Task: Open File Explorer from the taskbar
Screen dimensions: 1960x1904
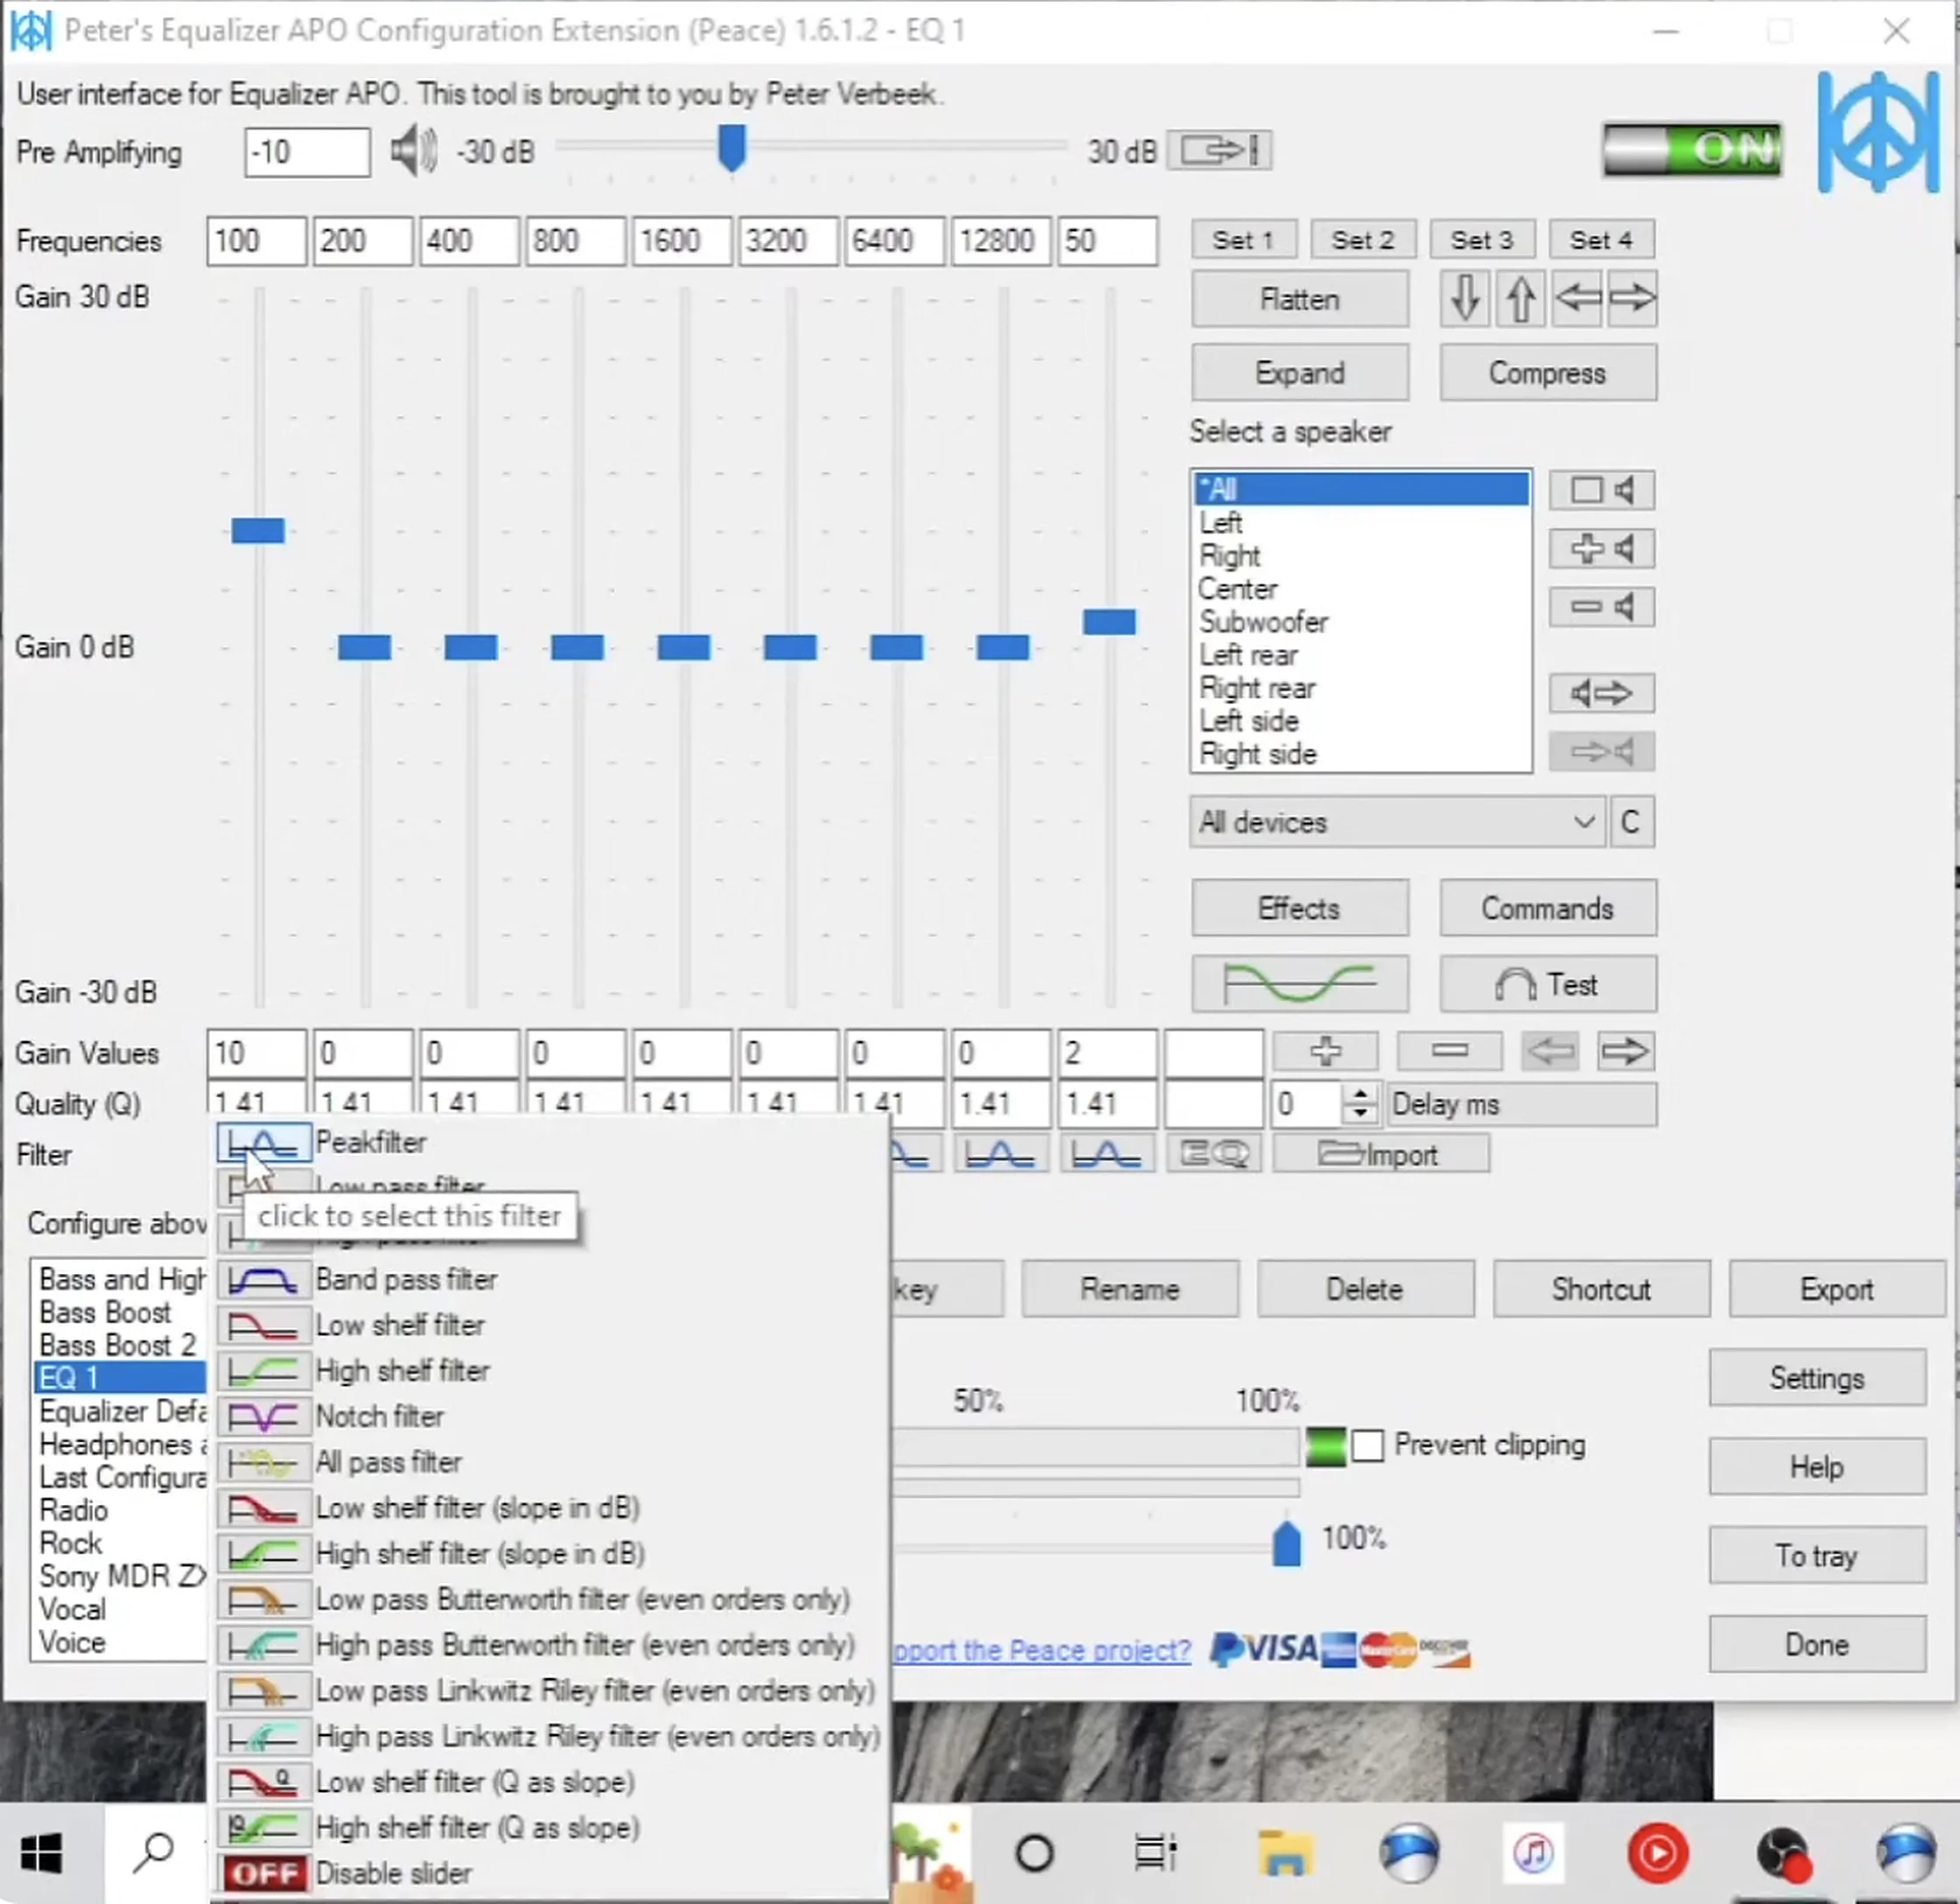Action: pyautogui.click(x=1285, y=1854)
